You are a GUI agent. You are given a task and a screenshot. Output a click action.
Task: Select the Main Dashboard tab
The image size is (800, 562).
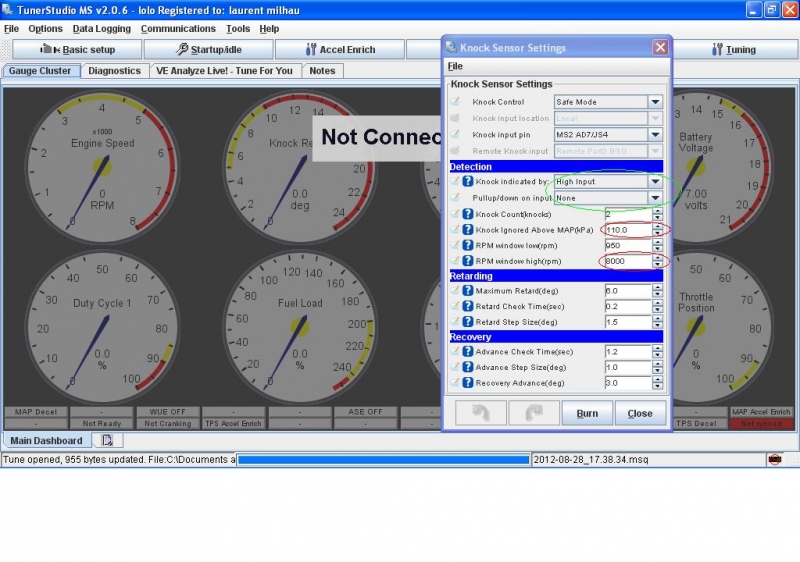coord(46,440)
